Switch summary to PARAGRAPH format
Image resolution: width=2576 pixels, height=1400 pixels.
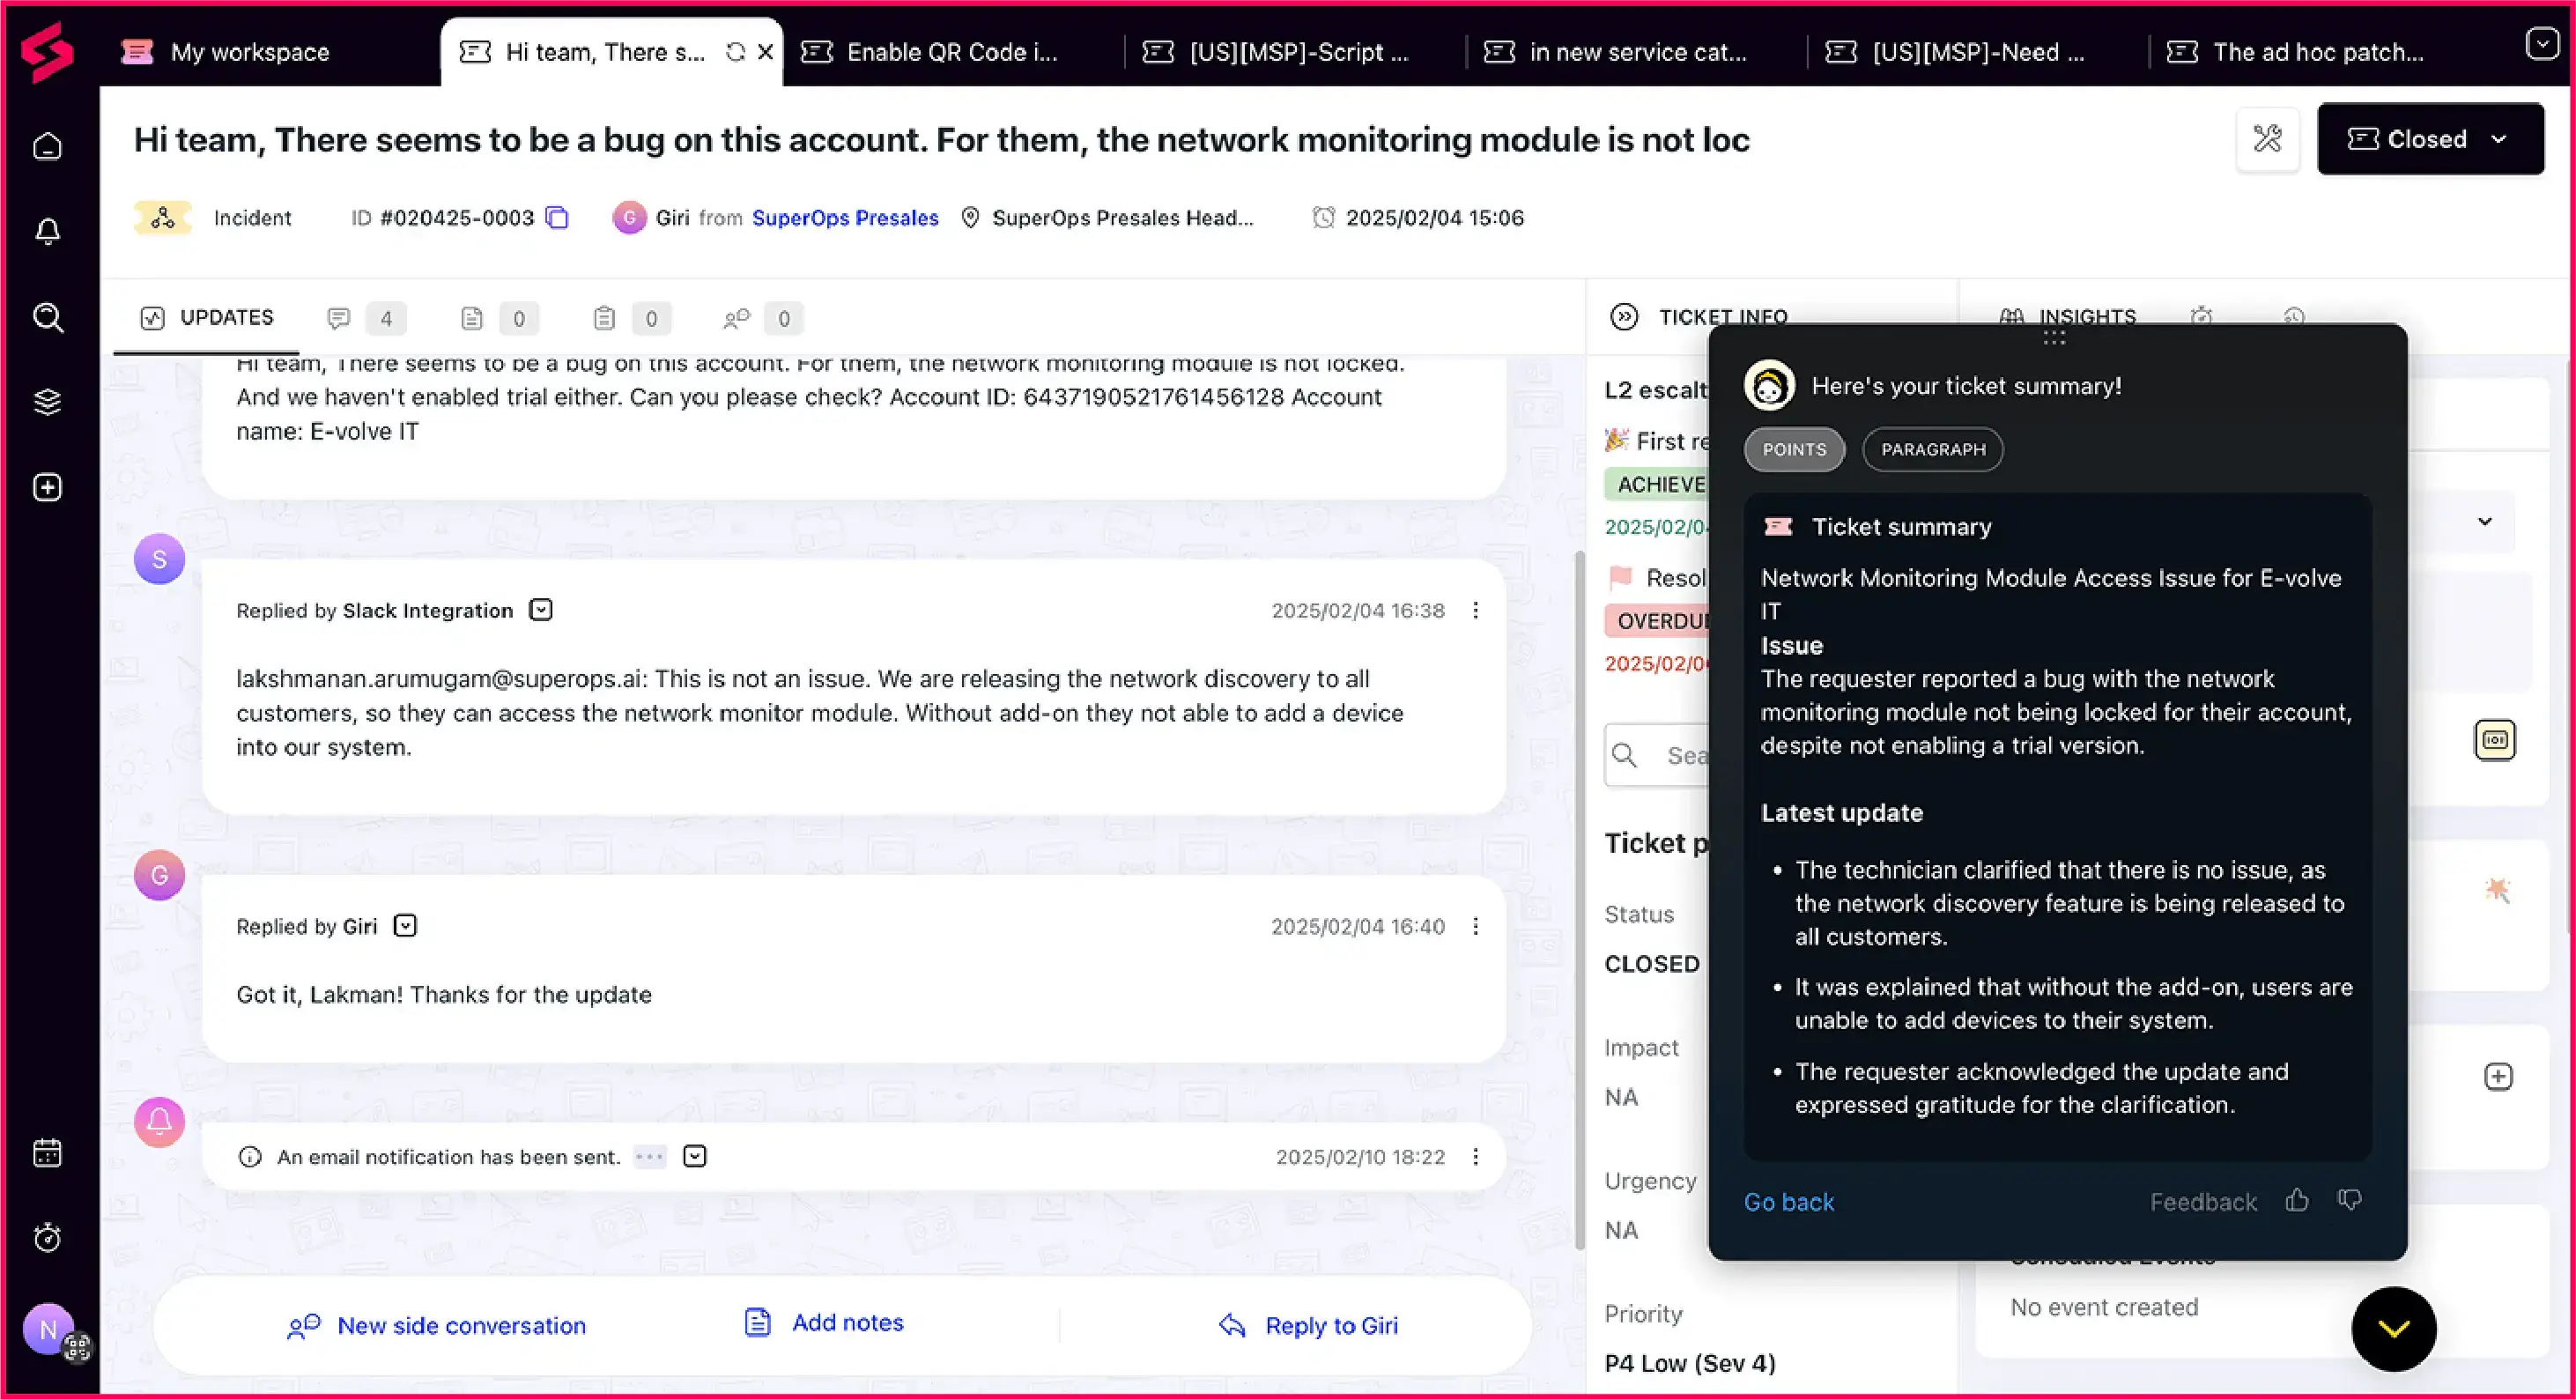1932,449
